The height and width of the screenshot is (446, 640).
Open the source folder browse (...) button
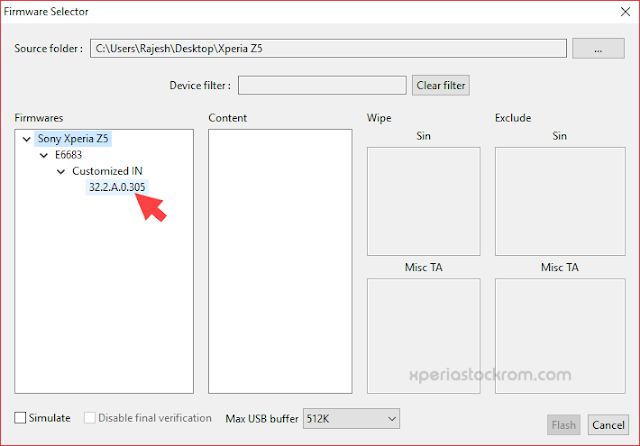coord(598,49)
